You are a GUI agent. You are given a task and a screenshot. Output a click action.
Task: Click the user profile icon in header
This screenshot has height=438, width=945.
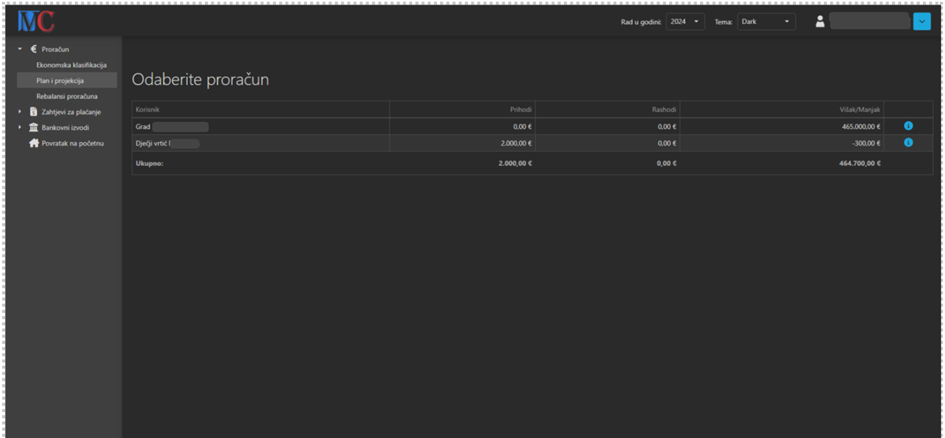(x=820, y=21)
